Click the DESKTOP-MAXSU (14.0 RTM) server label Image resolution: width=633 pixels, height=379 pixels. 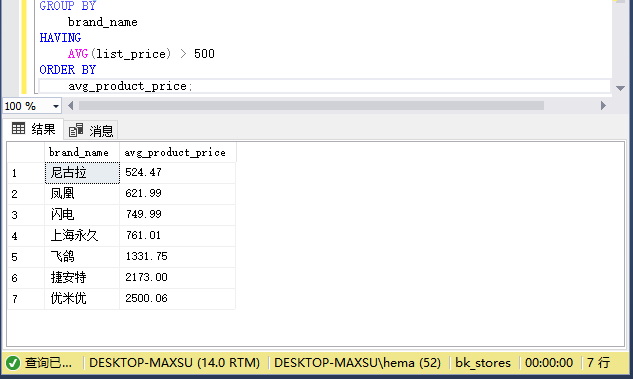pyautogui.click(x=174, y=363)
